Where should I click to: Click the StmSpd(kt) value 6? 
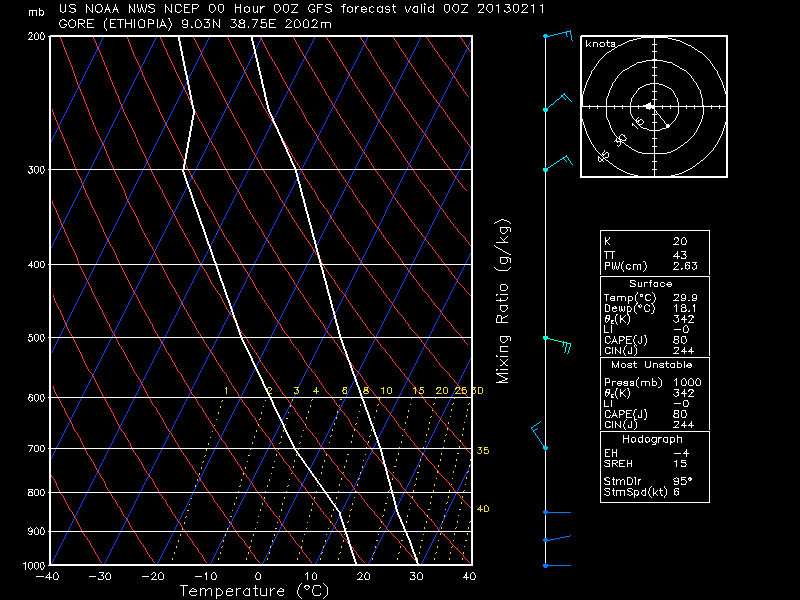coord(676,492)
